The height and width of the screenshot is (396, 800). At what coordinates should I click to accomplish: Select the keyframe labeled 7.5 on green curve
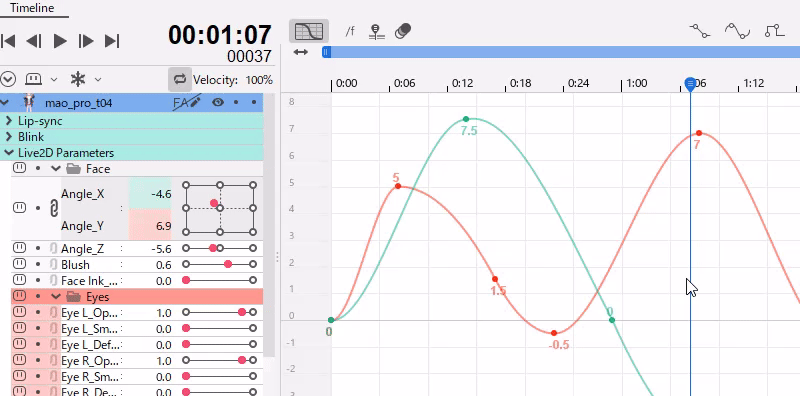(466, 119)
